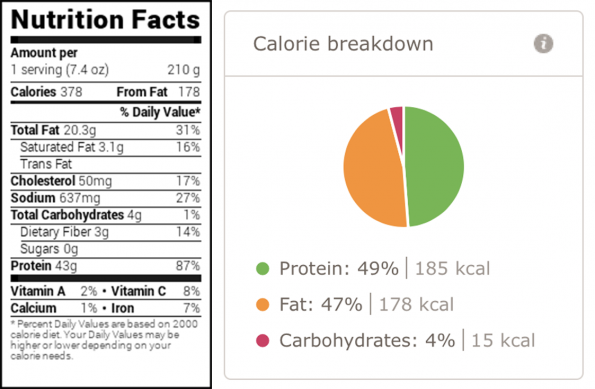
Task: Click the info icon beside Calorie breakdown
Action: pyautogui.click(x=543, y=44)
